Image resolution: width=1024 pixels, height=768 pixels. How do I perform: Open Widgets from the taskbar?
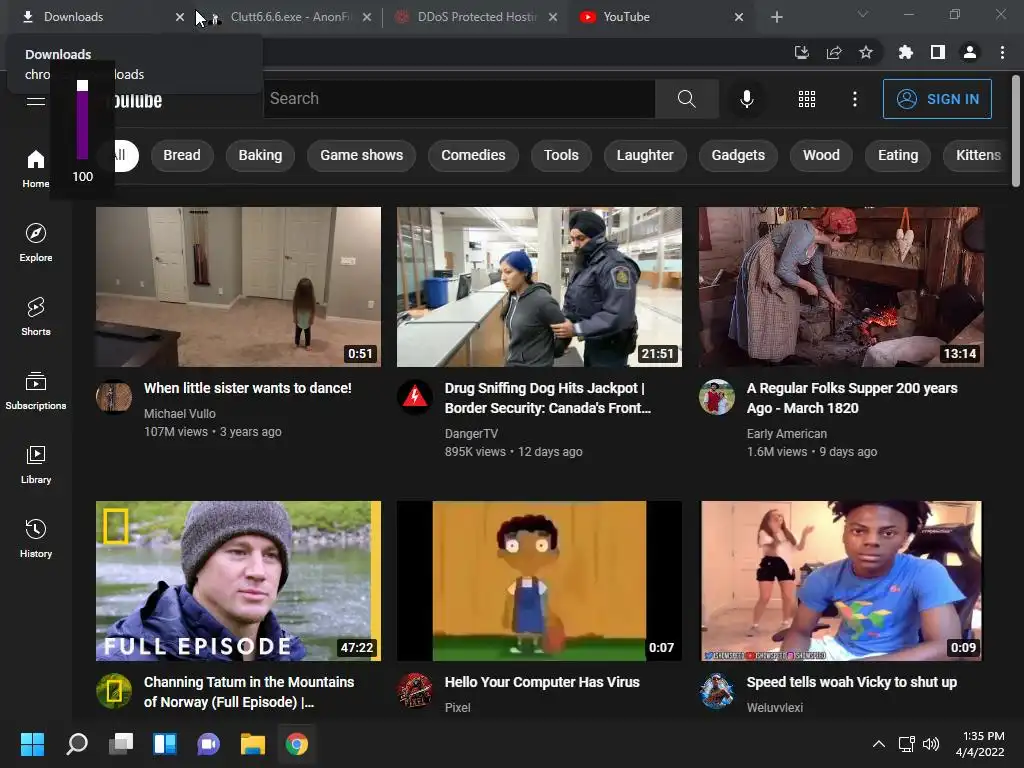tap(165, 744)
